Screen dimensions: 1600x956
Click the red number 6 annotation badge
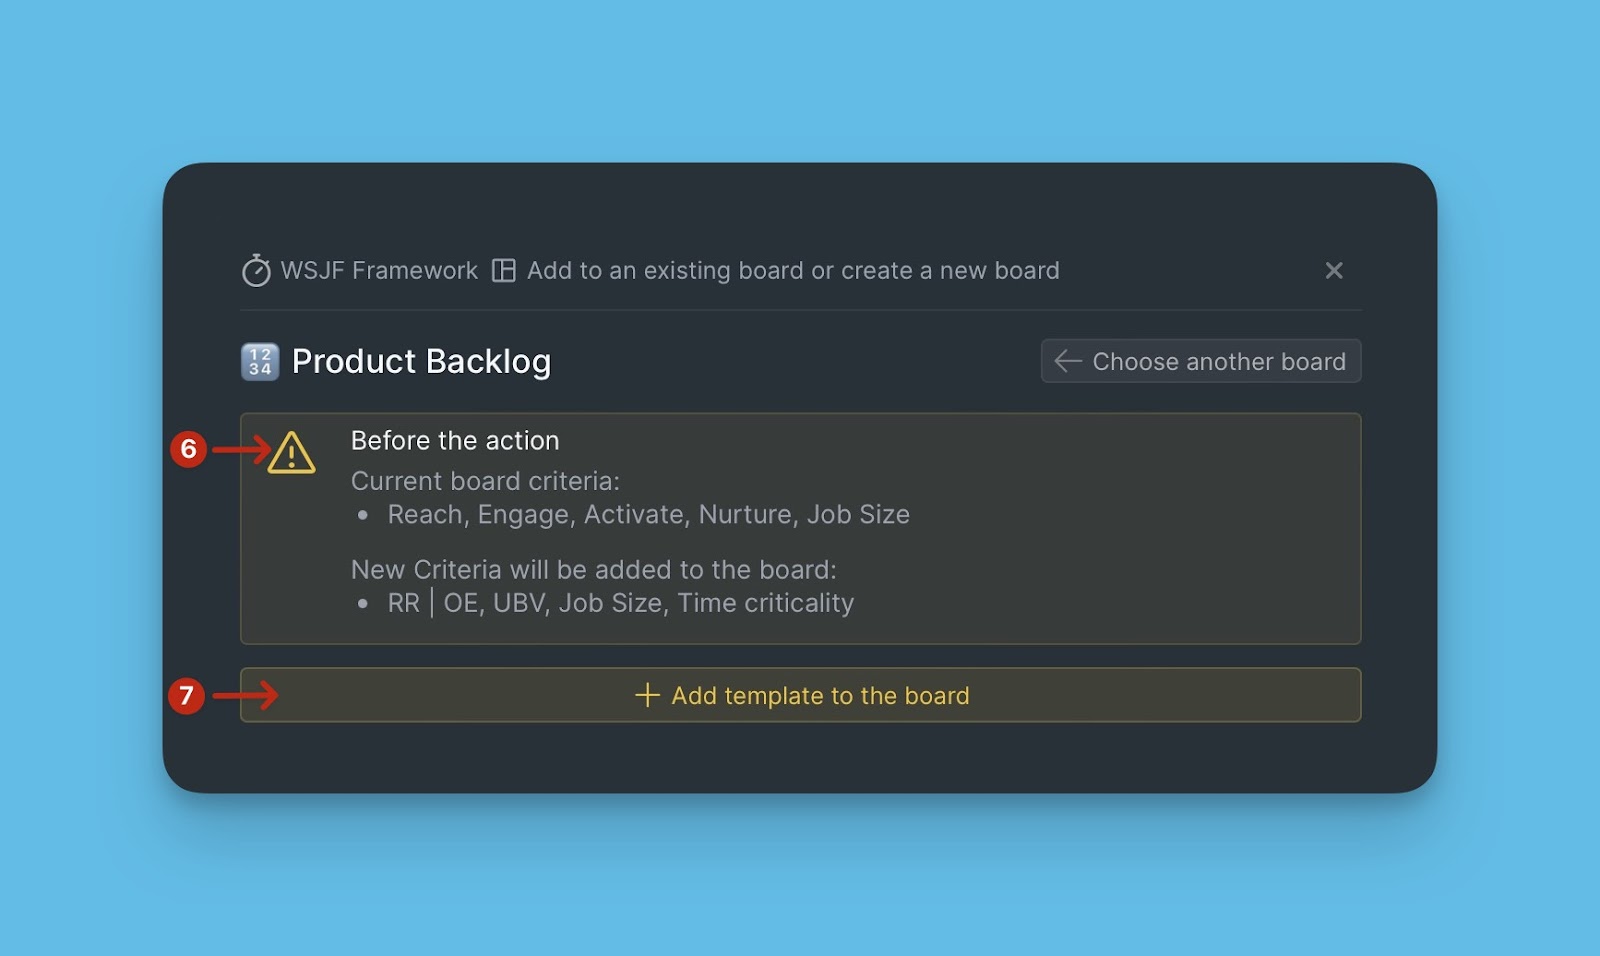pyautogui.click(x=188, y=449)
